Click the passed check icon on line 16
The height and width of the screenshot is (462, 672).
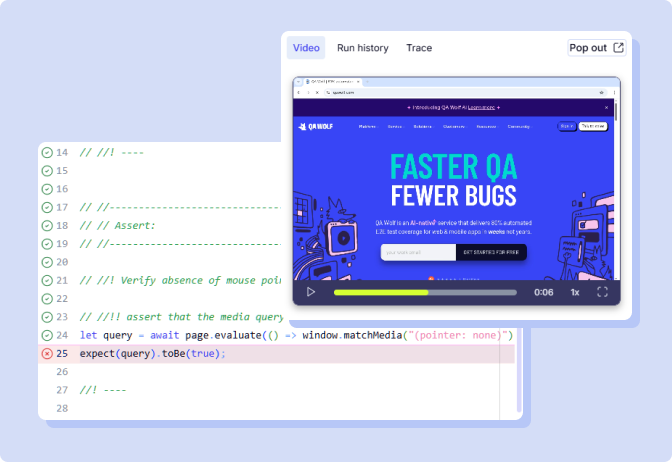(47, 189)
